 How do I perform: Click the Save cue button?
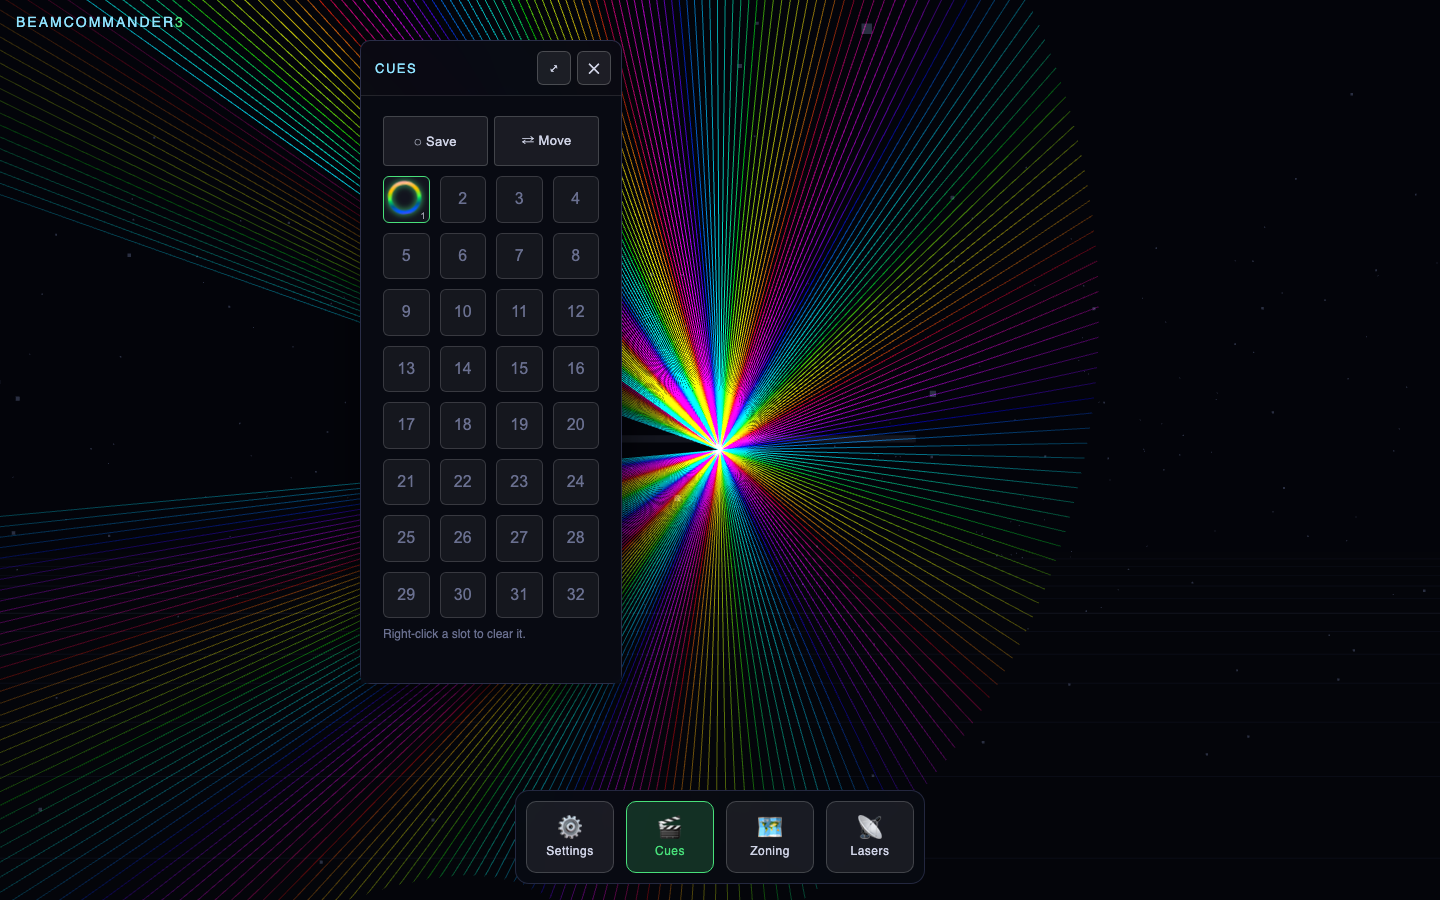click(x=435, y=141)
